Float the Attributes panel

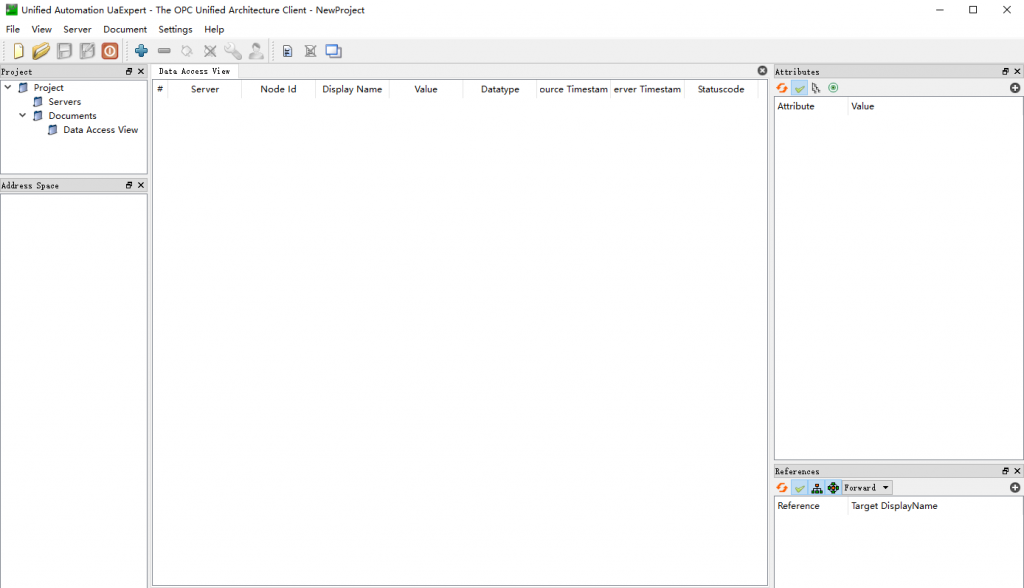pyautogui.click(x=1005, y=71)
